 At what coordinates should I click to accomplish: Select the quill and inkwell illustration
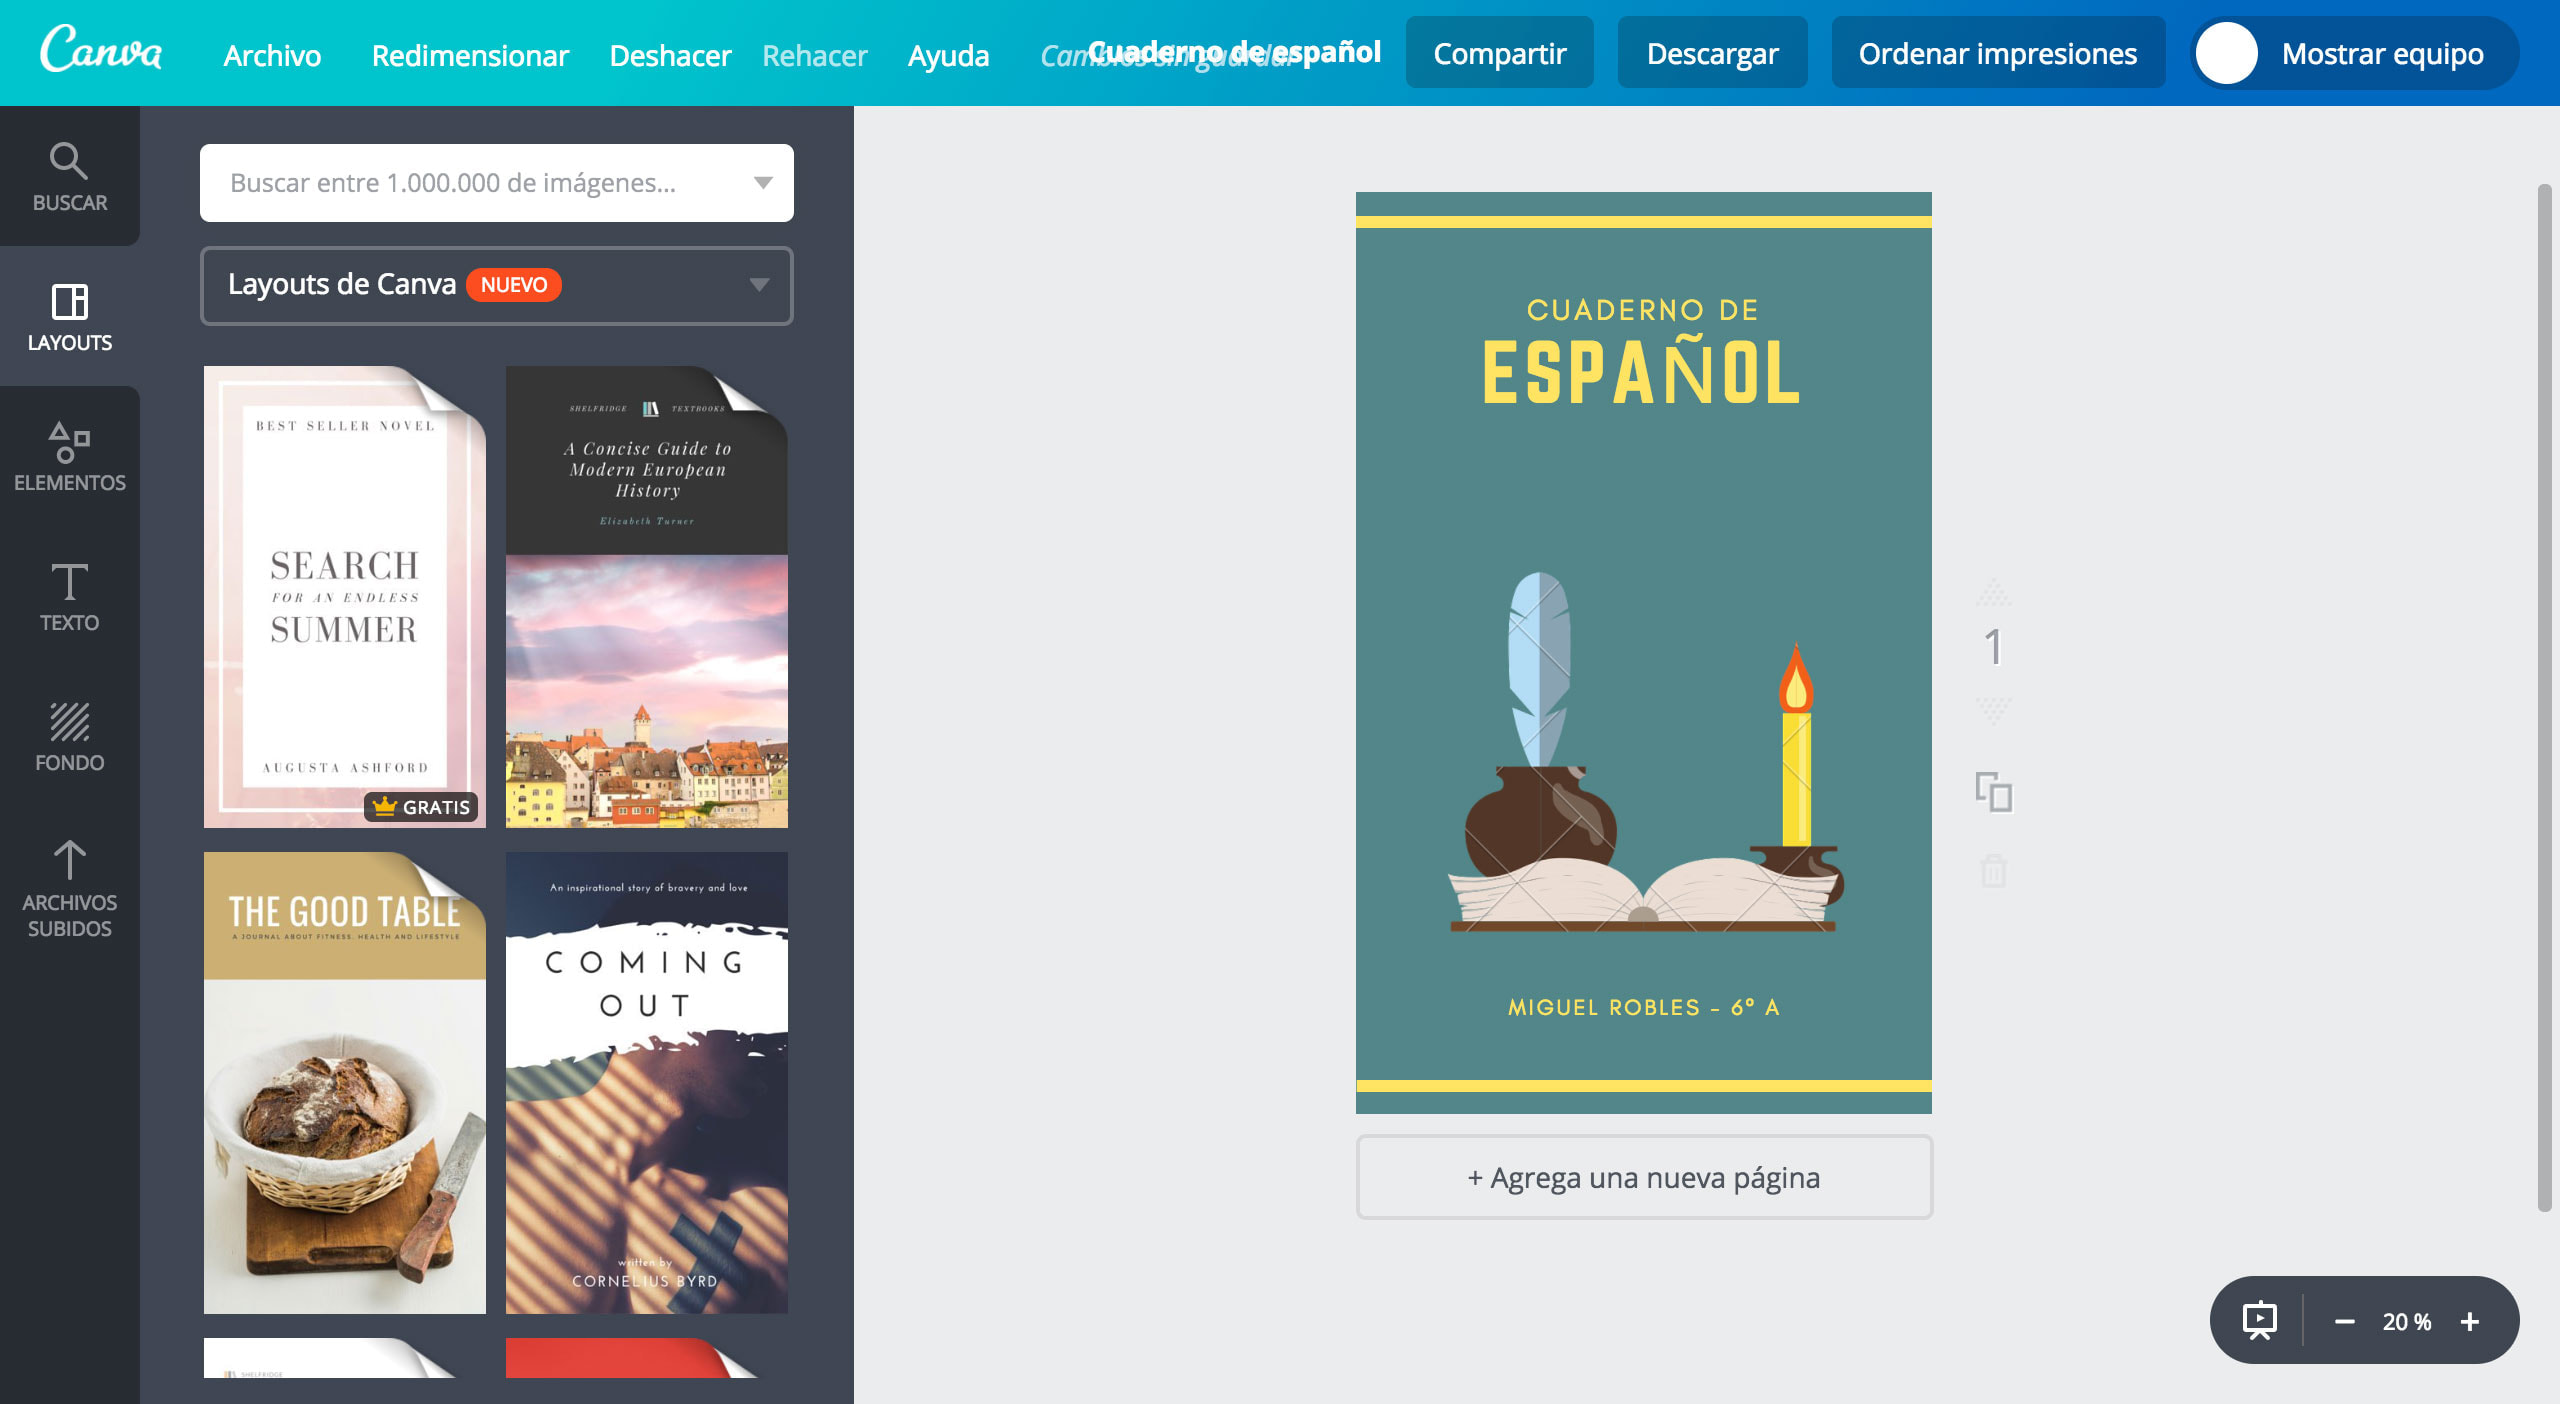pyautogui.click(x=1540, y=720)
